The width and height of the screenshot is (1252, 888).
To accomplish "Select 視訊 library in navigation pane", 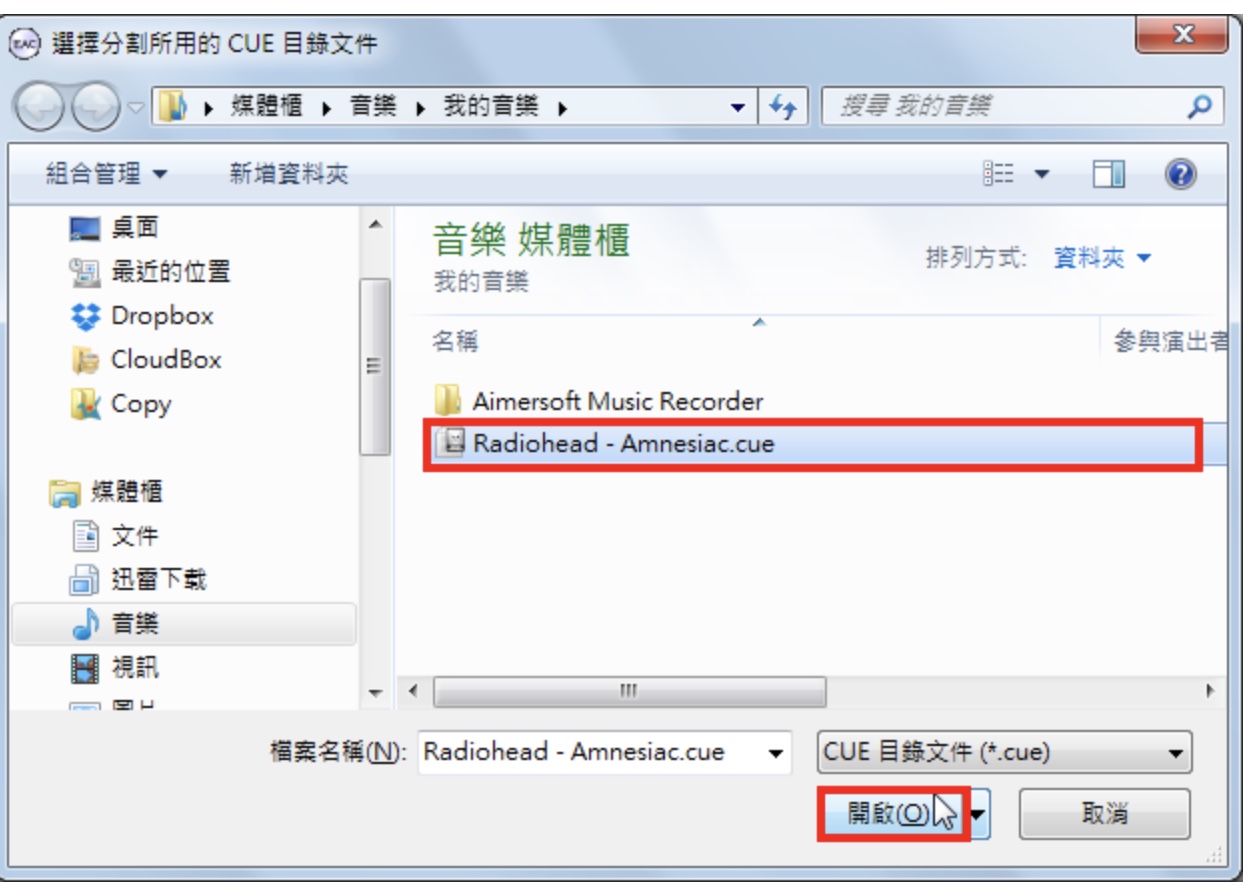I will coord(135,668).
